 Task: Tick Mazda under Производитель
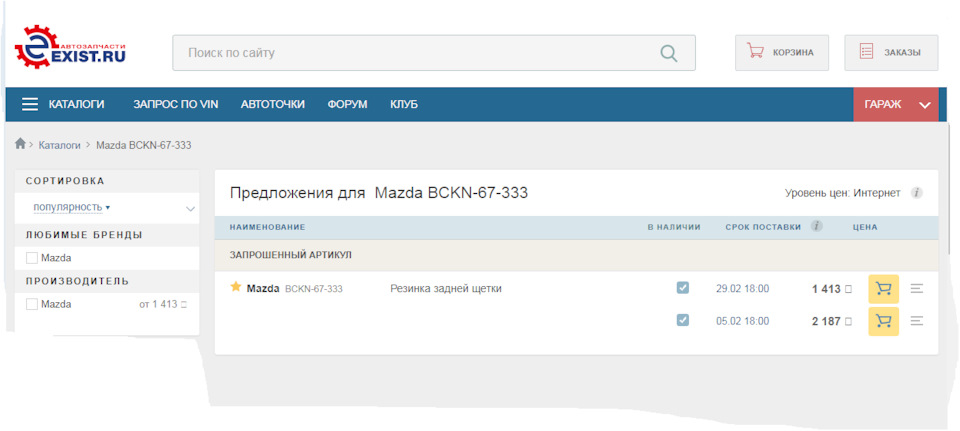(x=32, y=304)
